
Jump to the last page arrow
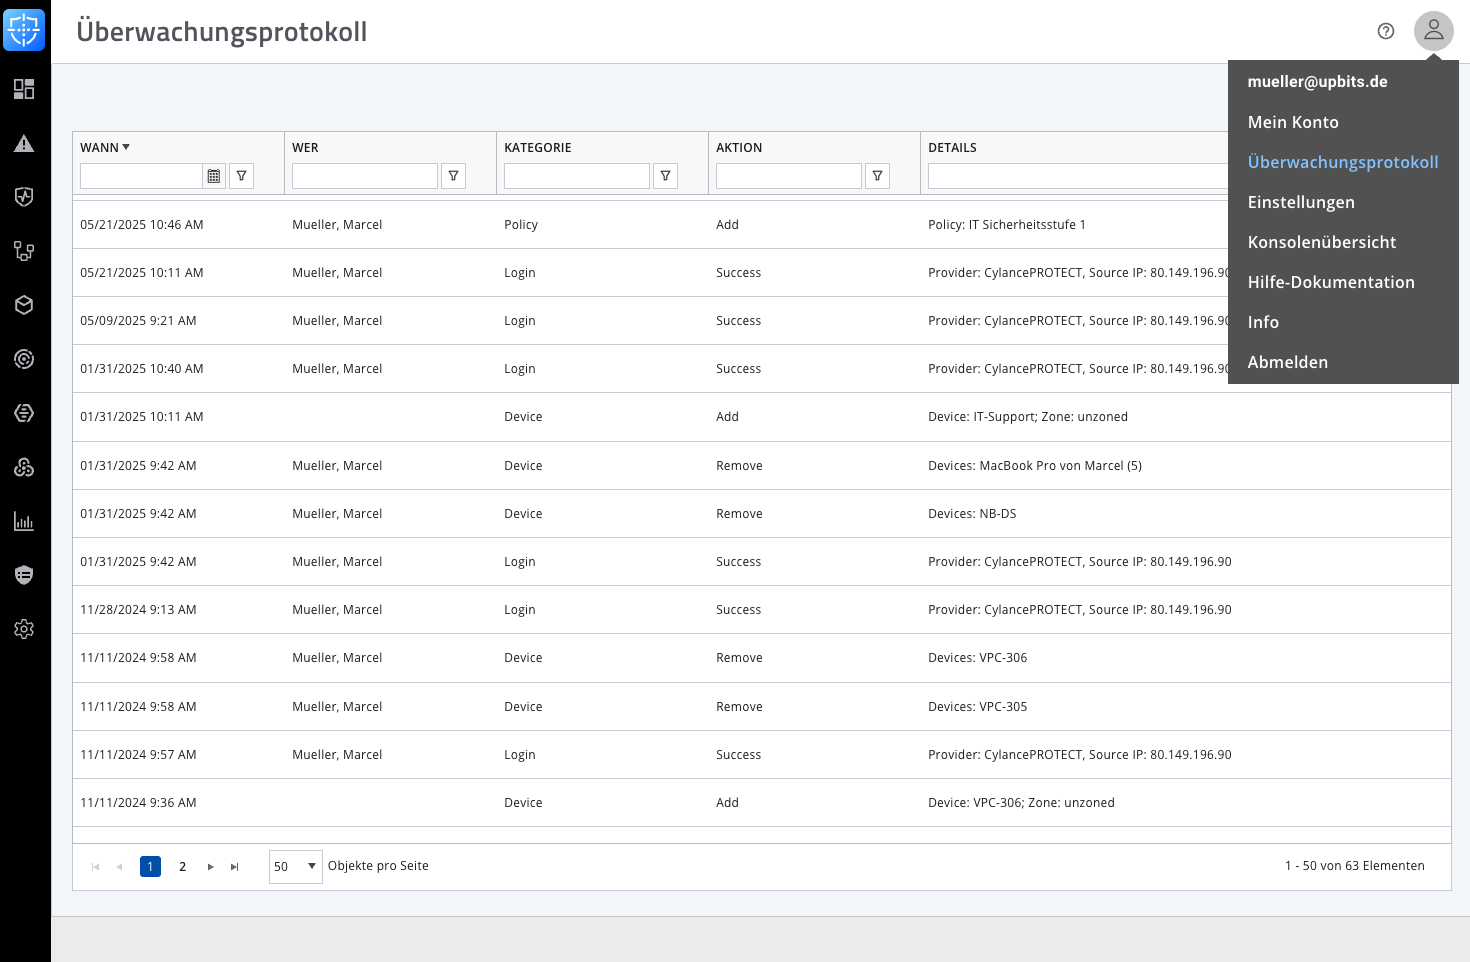click(235, 867)
